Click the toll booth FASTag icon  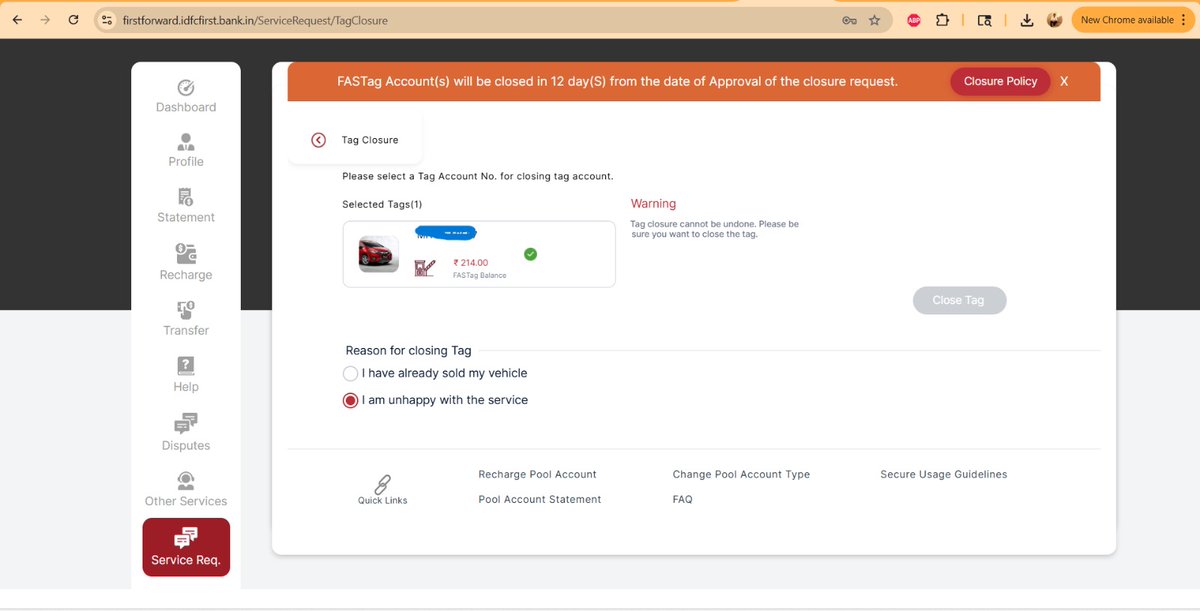pyautogui.click(x=425, y=267)
